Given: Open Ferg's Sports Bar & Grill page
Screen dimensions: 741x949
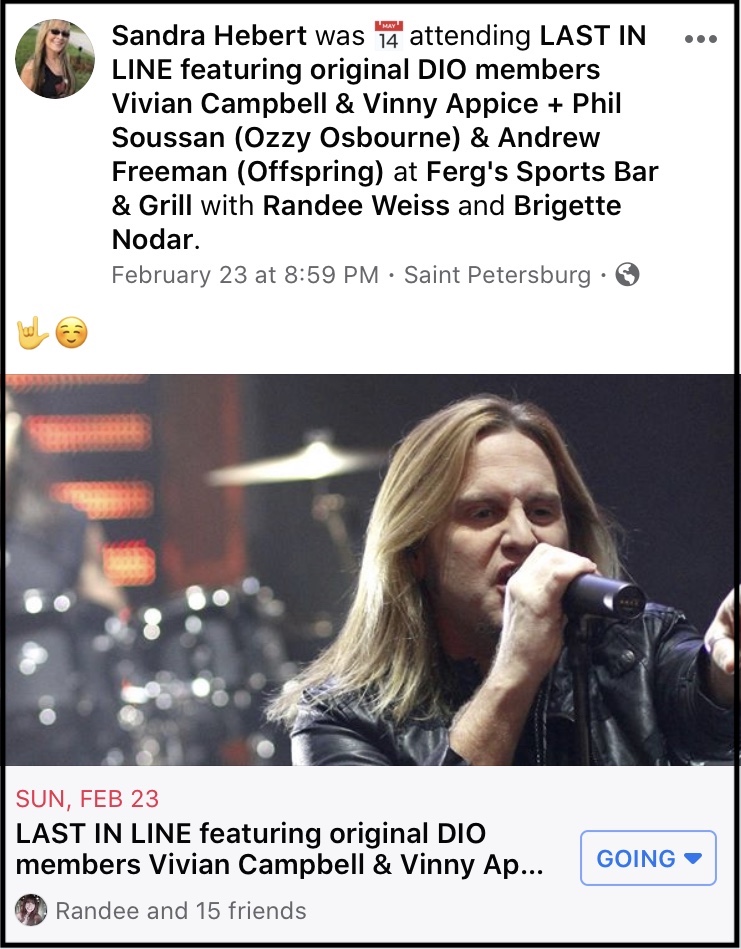Looking at the screenshot, I should [x=385, y=188].
